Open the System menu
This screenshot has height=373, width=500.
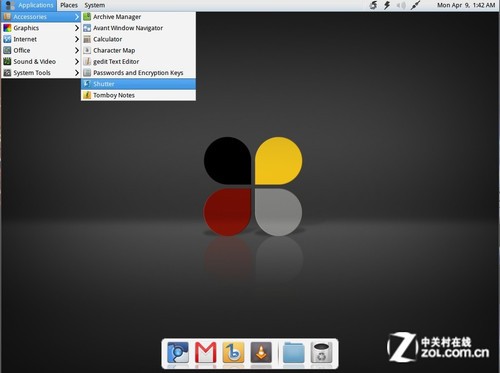tap(95, 5)
